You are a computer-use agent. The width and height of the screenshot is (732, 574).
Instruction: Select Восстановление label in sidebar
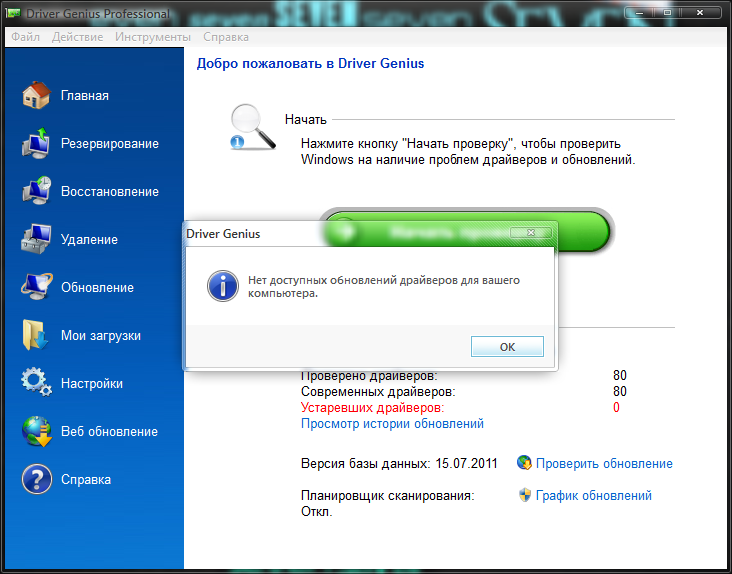pyautogui.click(x=110, y=192)
